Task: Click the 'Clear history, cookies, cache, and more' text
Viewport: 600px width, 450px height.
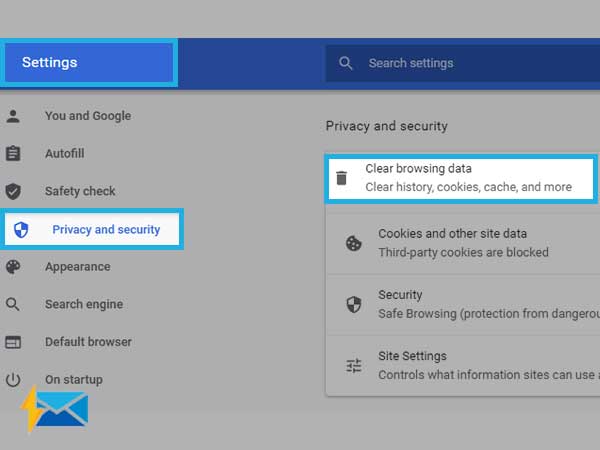Action: click(468, 187)
